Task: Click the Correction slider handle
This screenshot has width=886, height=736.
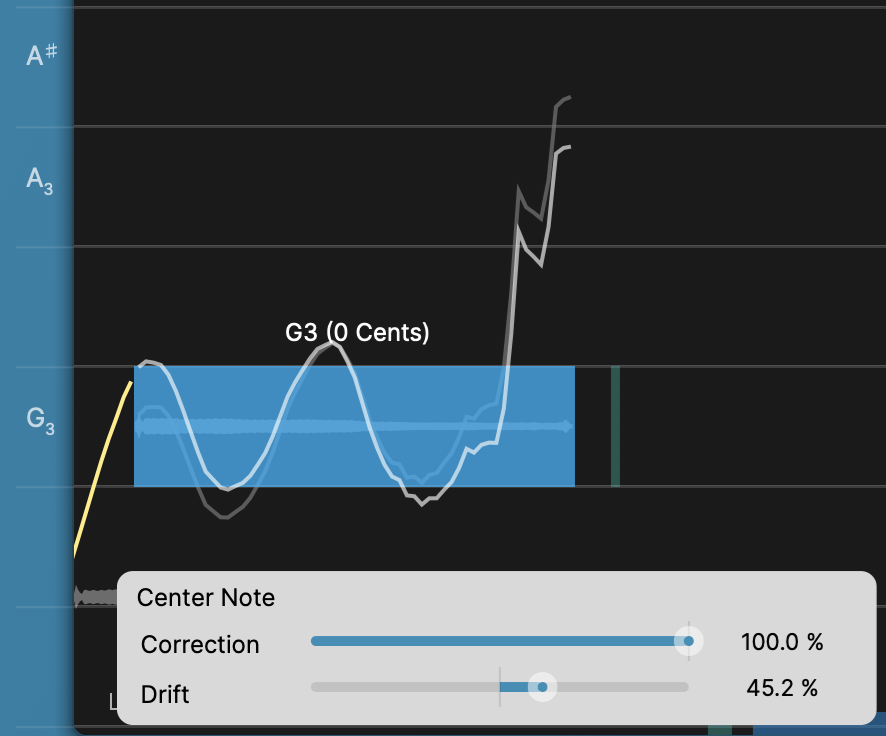Action: click(x=688, y=641)
